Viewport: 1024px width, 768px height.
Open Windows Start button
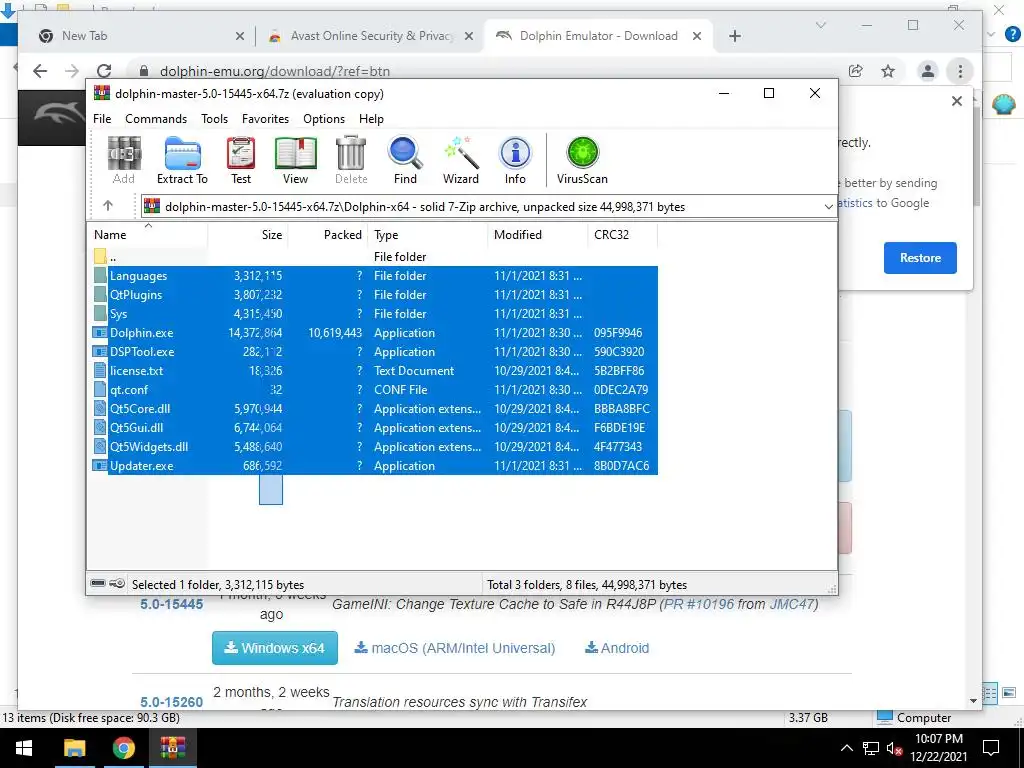[24, 748]
